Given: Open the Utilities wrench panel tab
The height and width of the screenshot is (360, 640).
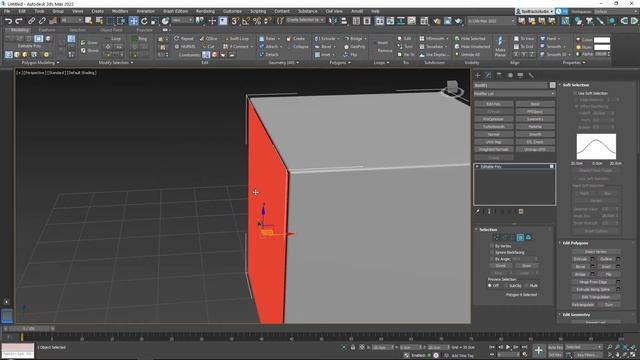Looking at the screenshot, I should pyautogui.click(x=531, y=76).
